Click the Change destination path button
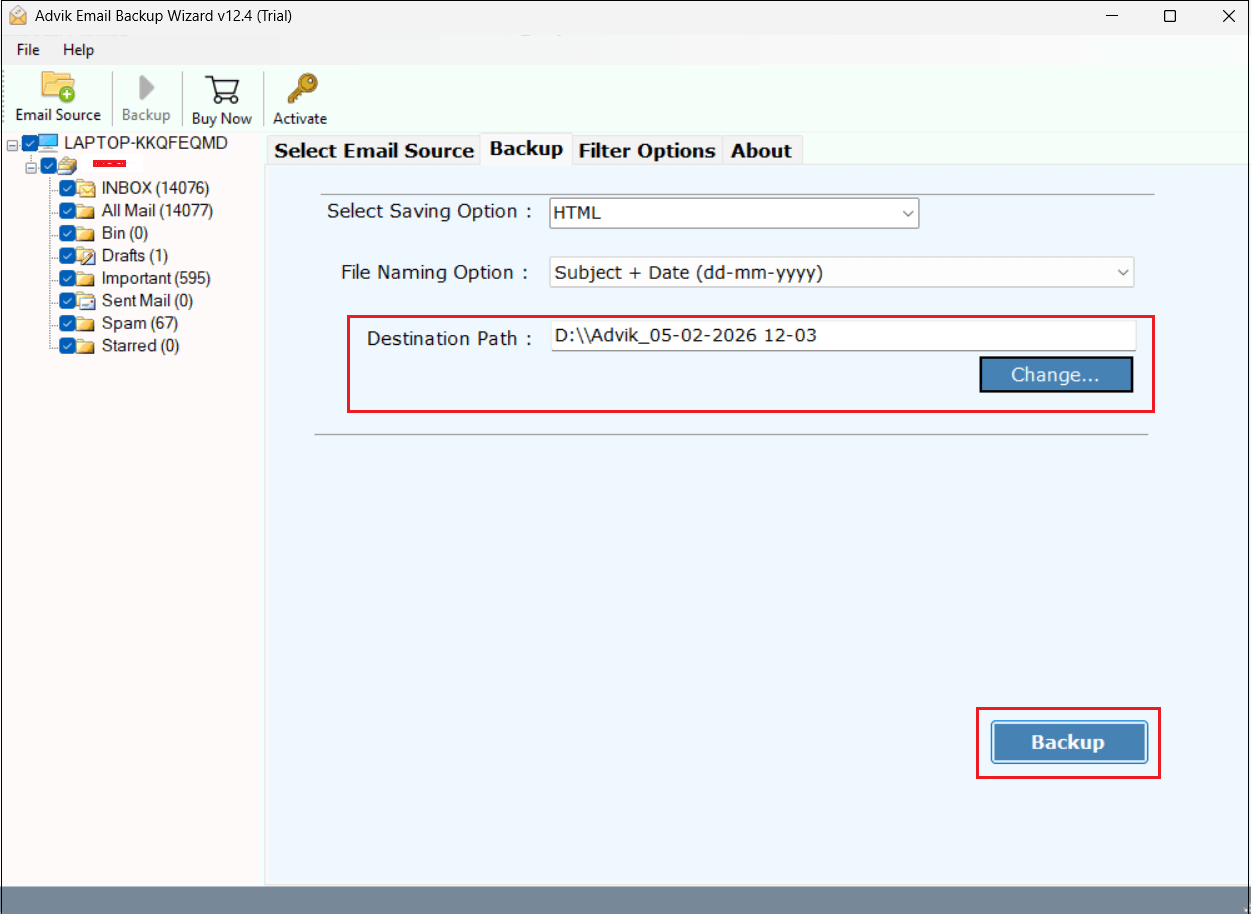The image size is (1251, 914). (x=1055, y=374)
